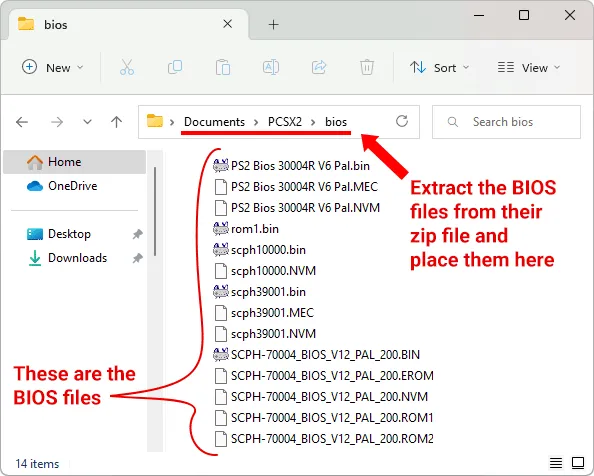Select scph39001.NVM file
The height and width of the screenshot is (476, 594).
point(265,334)
